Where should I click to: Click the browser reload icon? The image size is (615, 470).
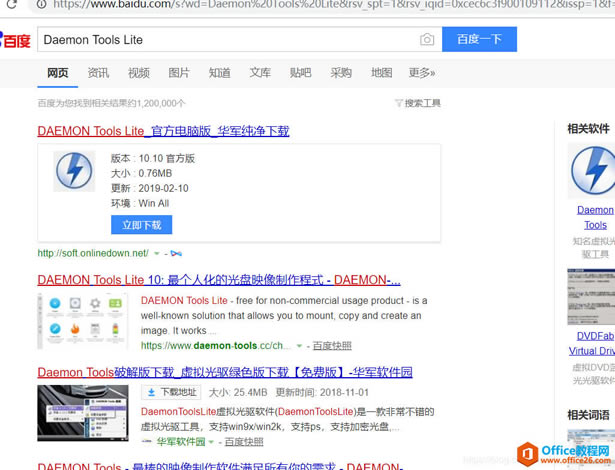[12, 4]
